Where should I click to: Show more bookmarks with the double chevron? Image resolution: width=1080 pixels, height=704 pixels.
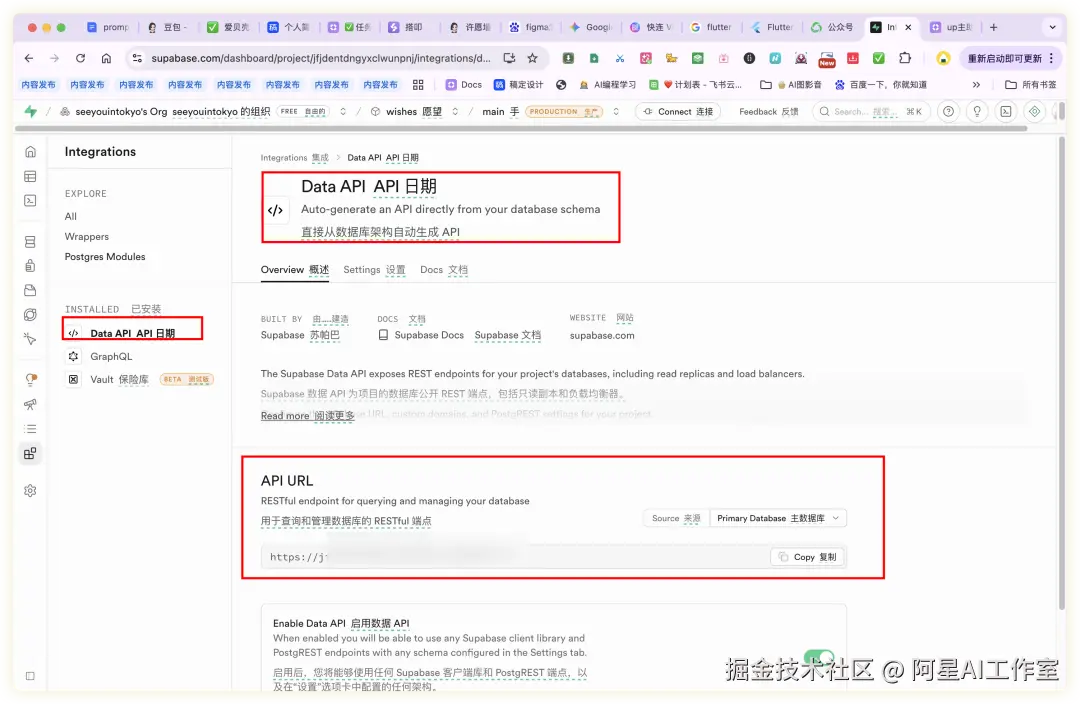pyautogui.click(x=976, y=85)
